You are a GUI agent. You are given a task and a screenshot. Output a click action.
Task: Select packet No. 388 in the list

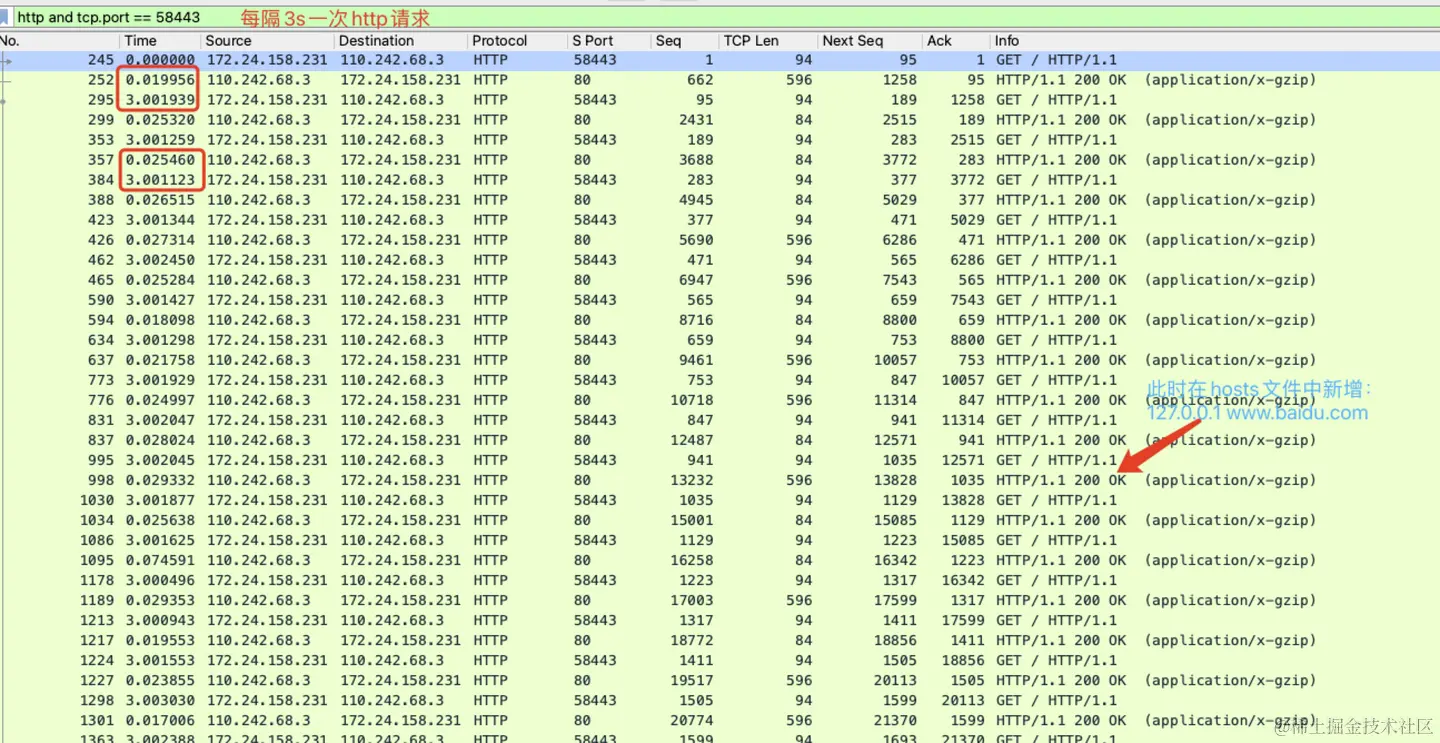(720, 200)
